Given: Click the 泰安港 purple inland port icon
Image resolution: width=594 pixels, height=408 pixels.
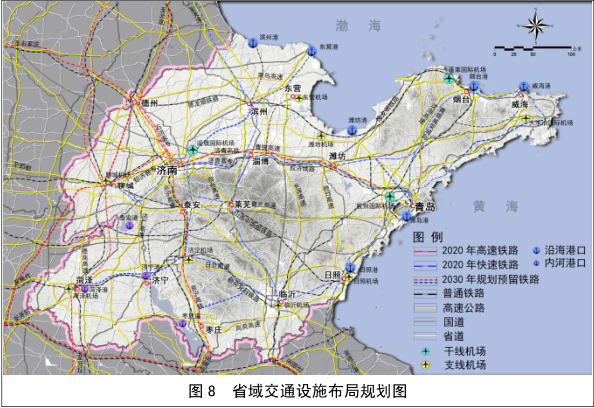Looking at the screenshot, I should pos(130,225).
